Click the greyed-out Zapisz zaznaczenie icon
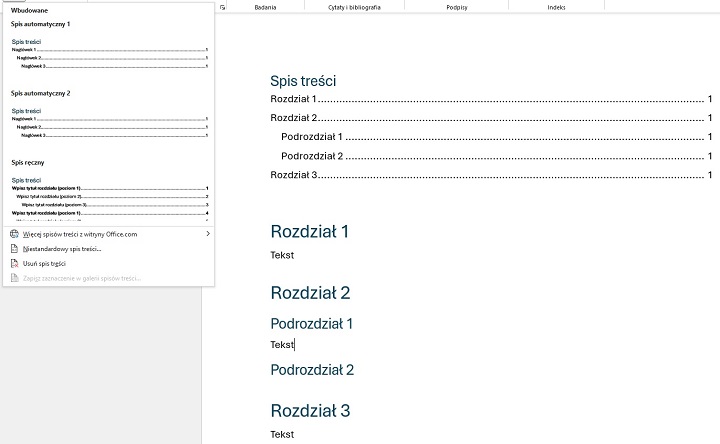The height and width of the screenshot is (444, 720). tap(14, 278)
